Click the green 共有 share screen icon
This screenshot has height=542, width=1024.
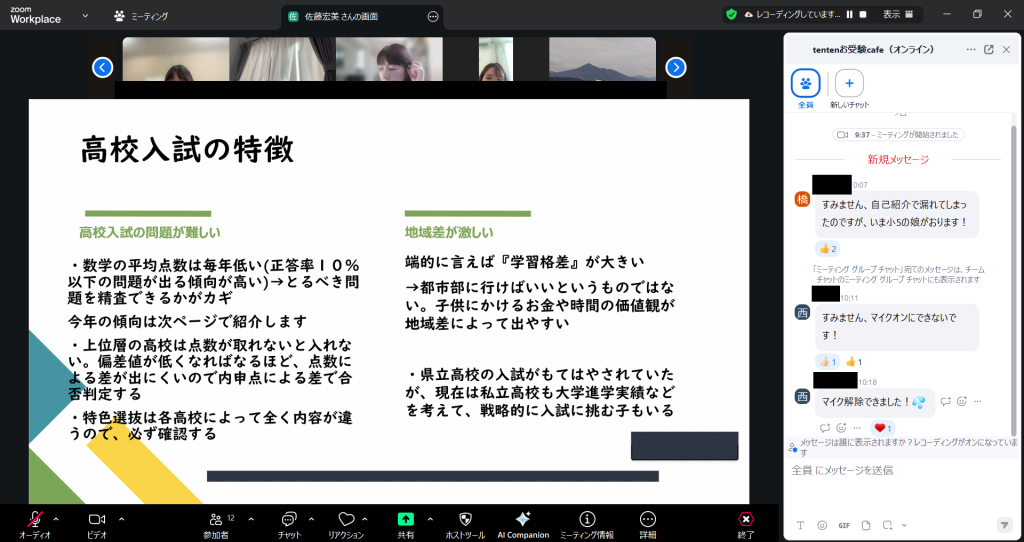[405, 519]
